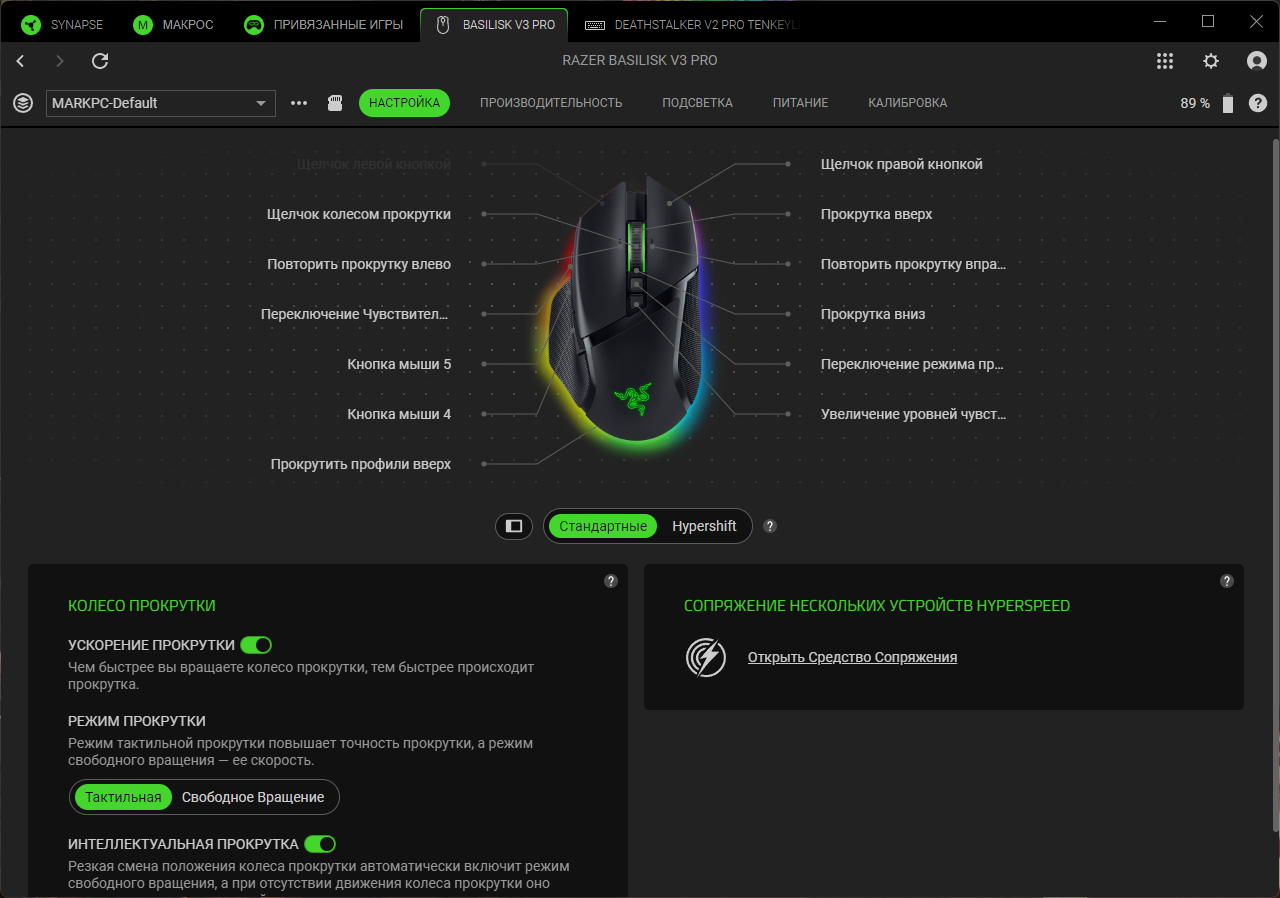Click the battery status icon

(x=1228, y=103)
